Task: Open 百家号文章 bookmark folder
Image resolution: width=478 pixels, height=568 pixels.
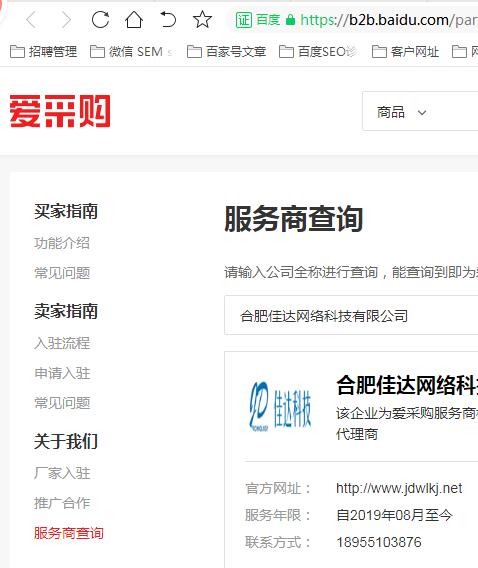Action: (227, 52)
